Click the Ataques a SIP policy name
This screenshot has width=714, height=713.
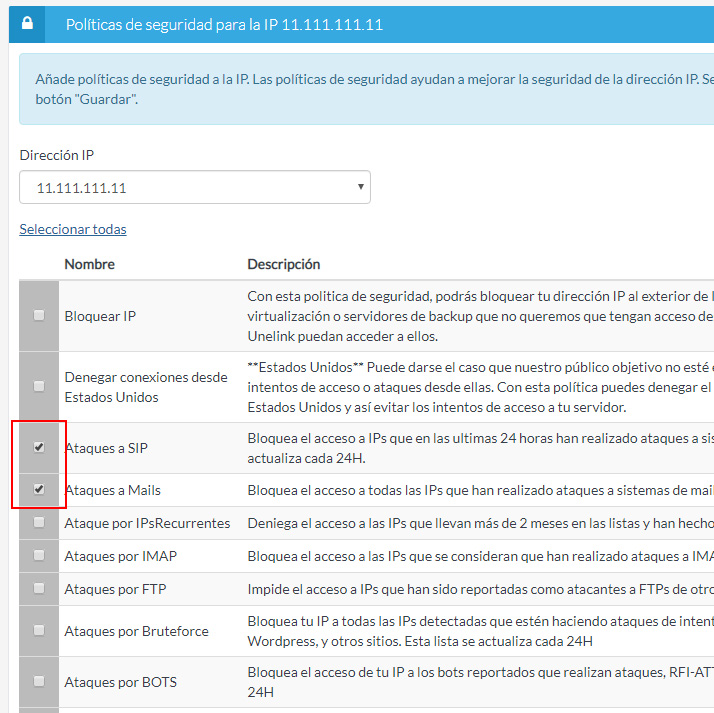106,448
